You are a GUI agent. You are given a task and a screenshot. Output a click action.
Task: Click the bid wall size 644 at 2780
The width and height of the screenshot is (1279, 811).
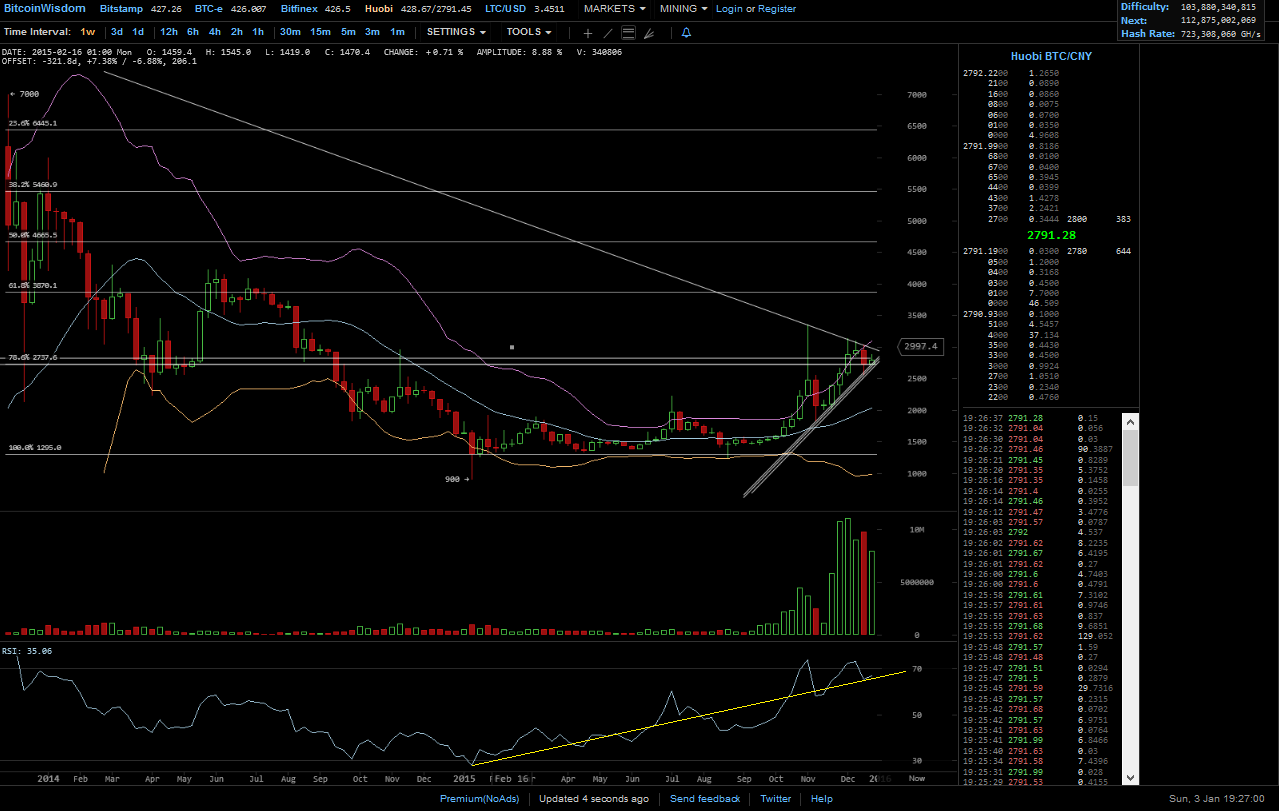(x=1122, y=251)
